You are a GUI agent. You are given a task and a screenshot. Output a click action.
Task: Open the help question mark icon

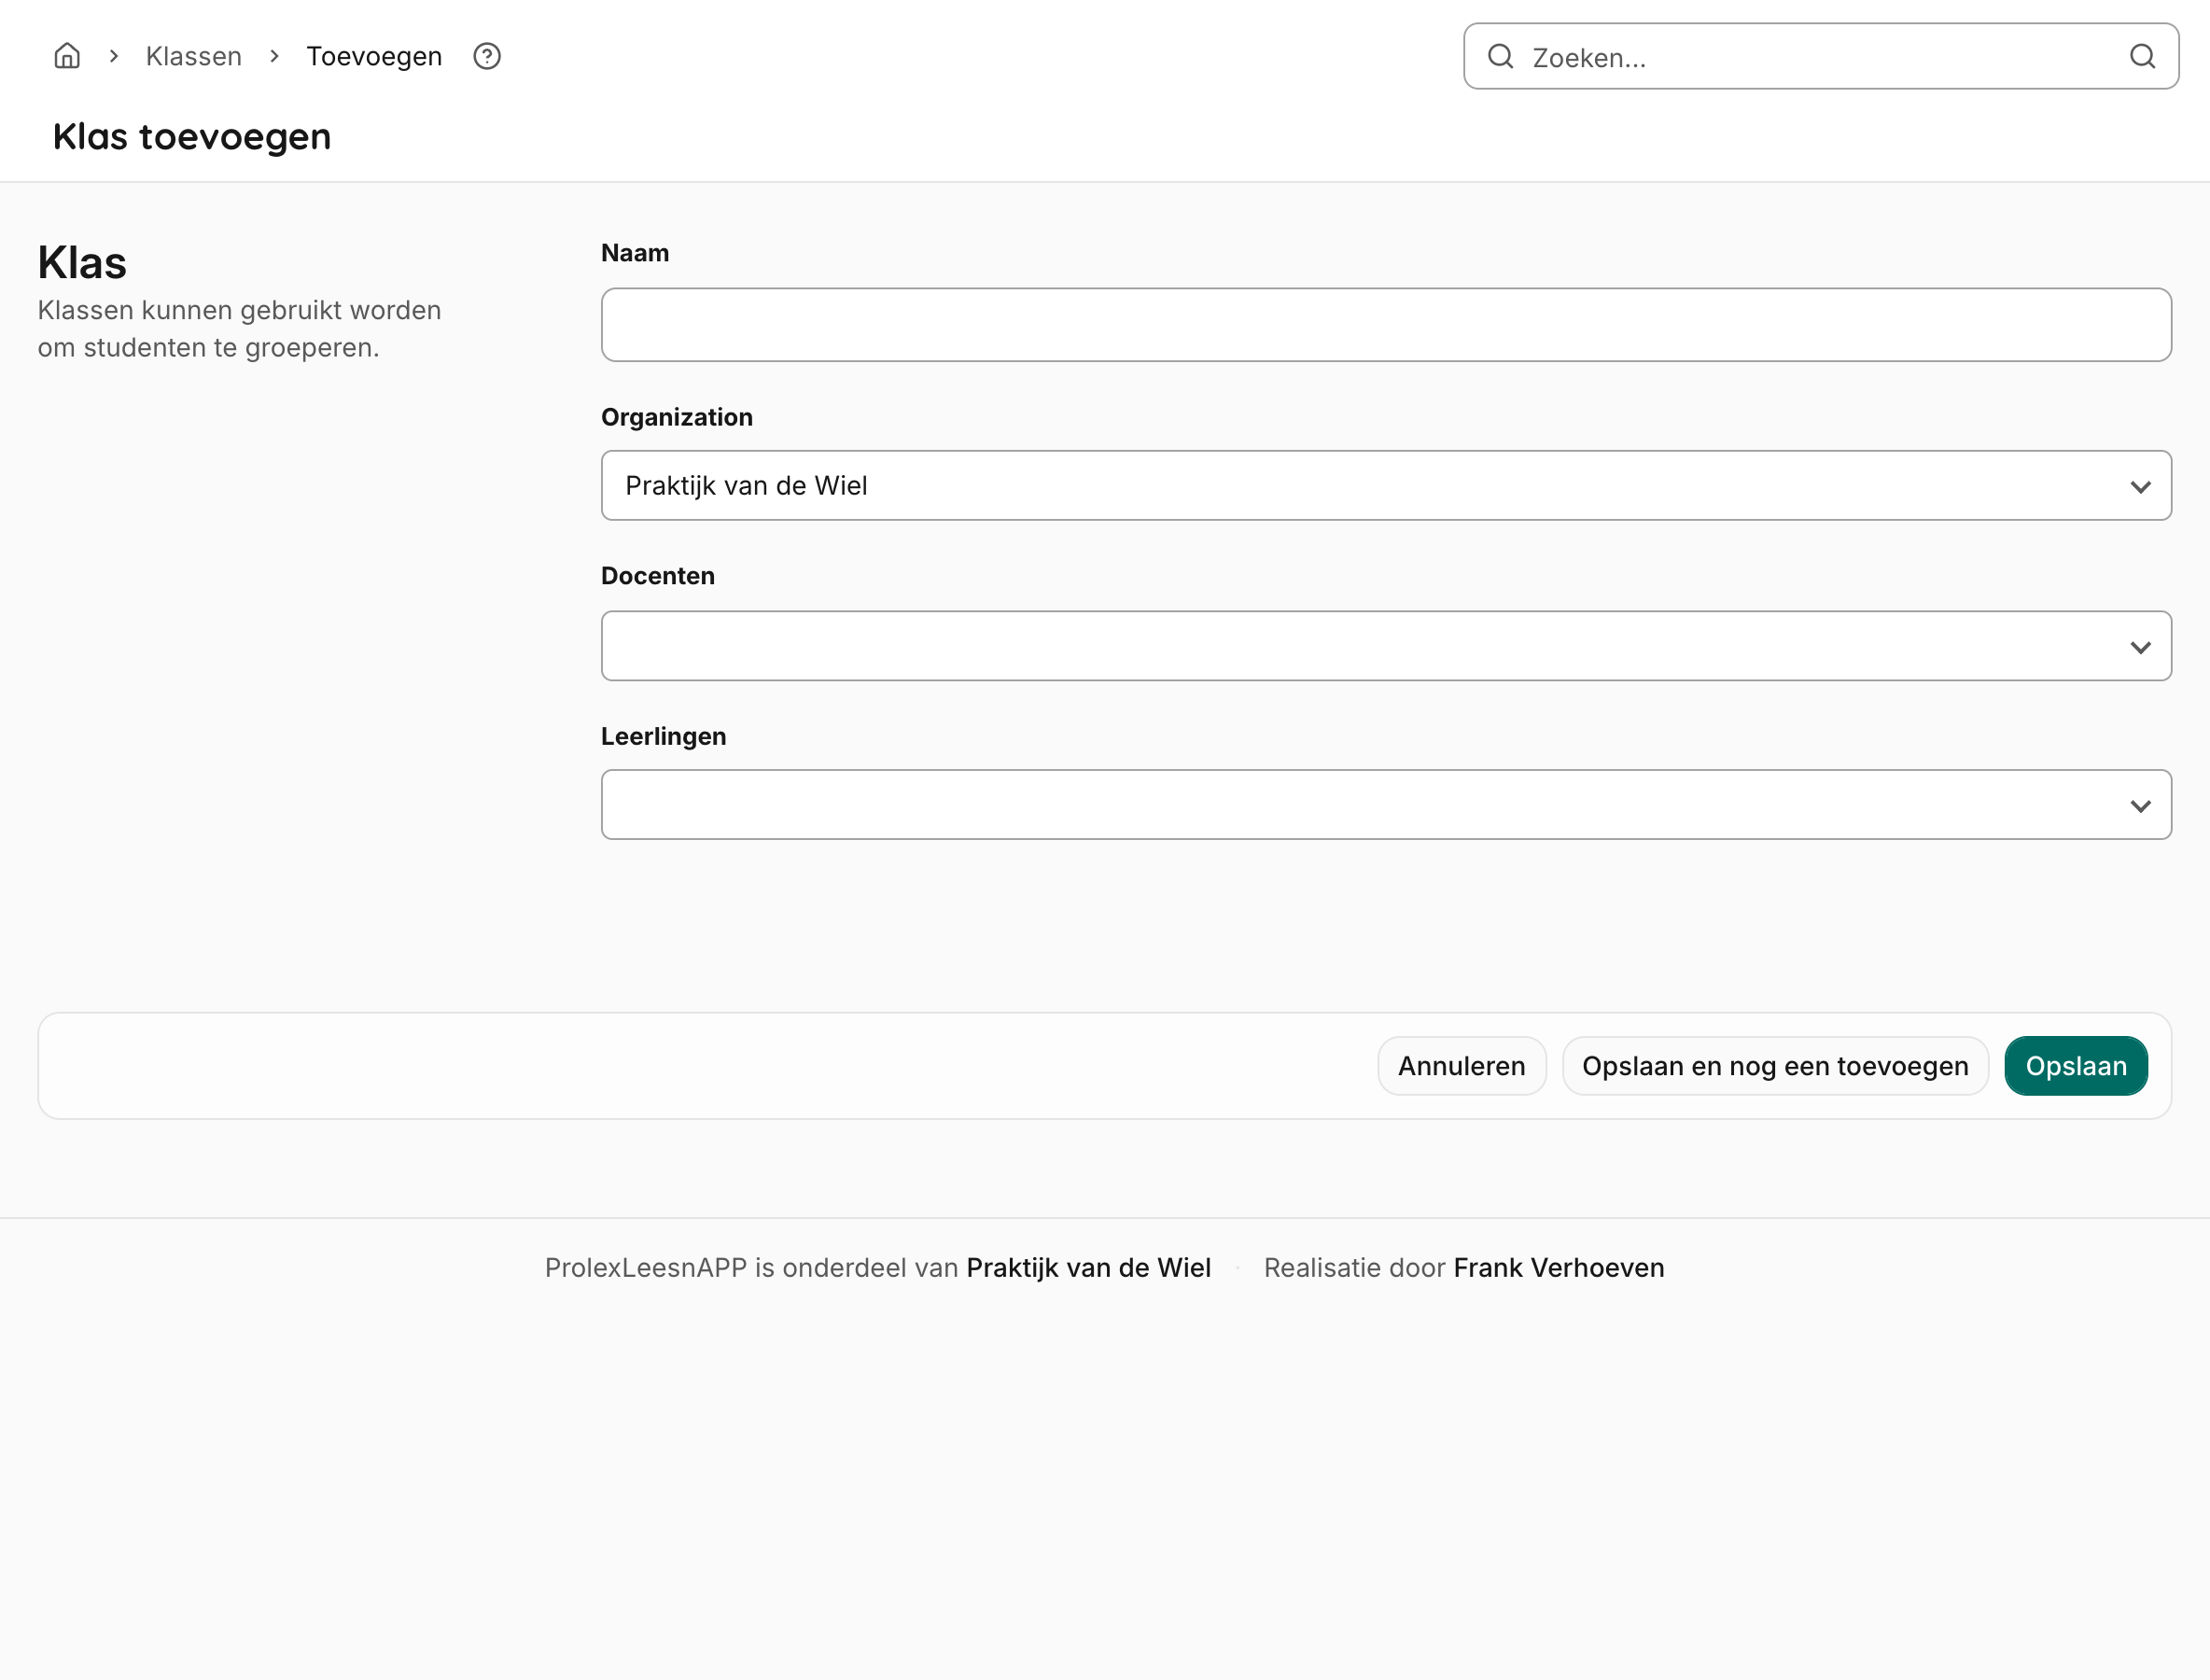click(487, 56)
